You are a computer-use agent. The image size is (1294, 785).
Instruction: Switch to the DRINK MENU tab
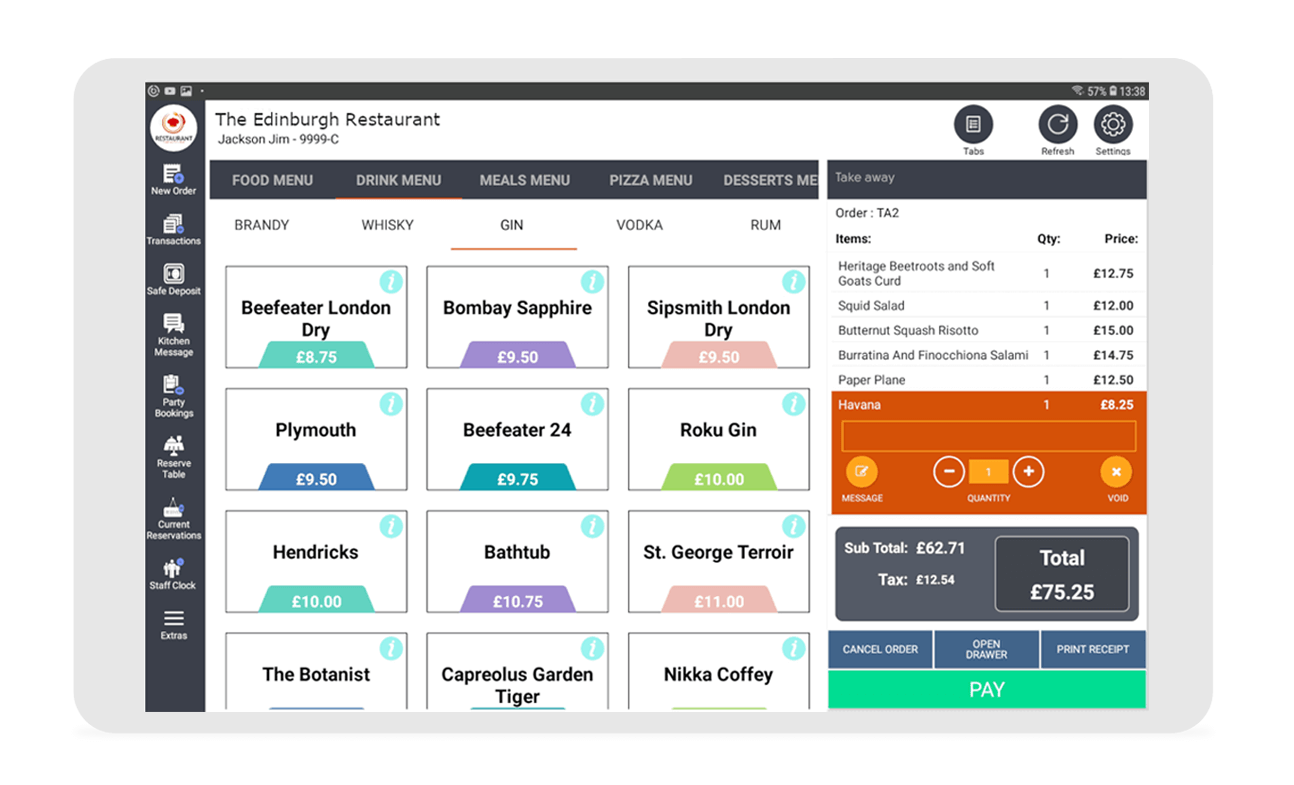tap(398, 180)
